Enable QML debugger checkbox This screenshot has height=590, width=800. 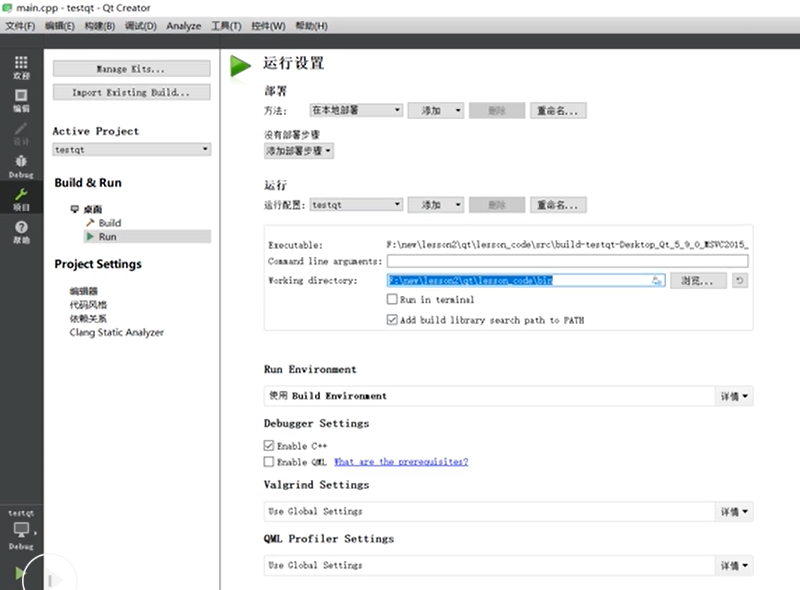click(269, 462)
